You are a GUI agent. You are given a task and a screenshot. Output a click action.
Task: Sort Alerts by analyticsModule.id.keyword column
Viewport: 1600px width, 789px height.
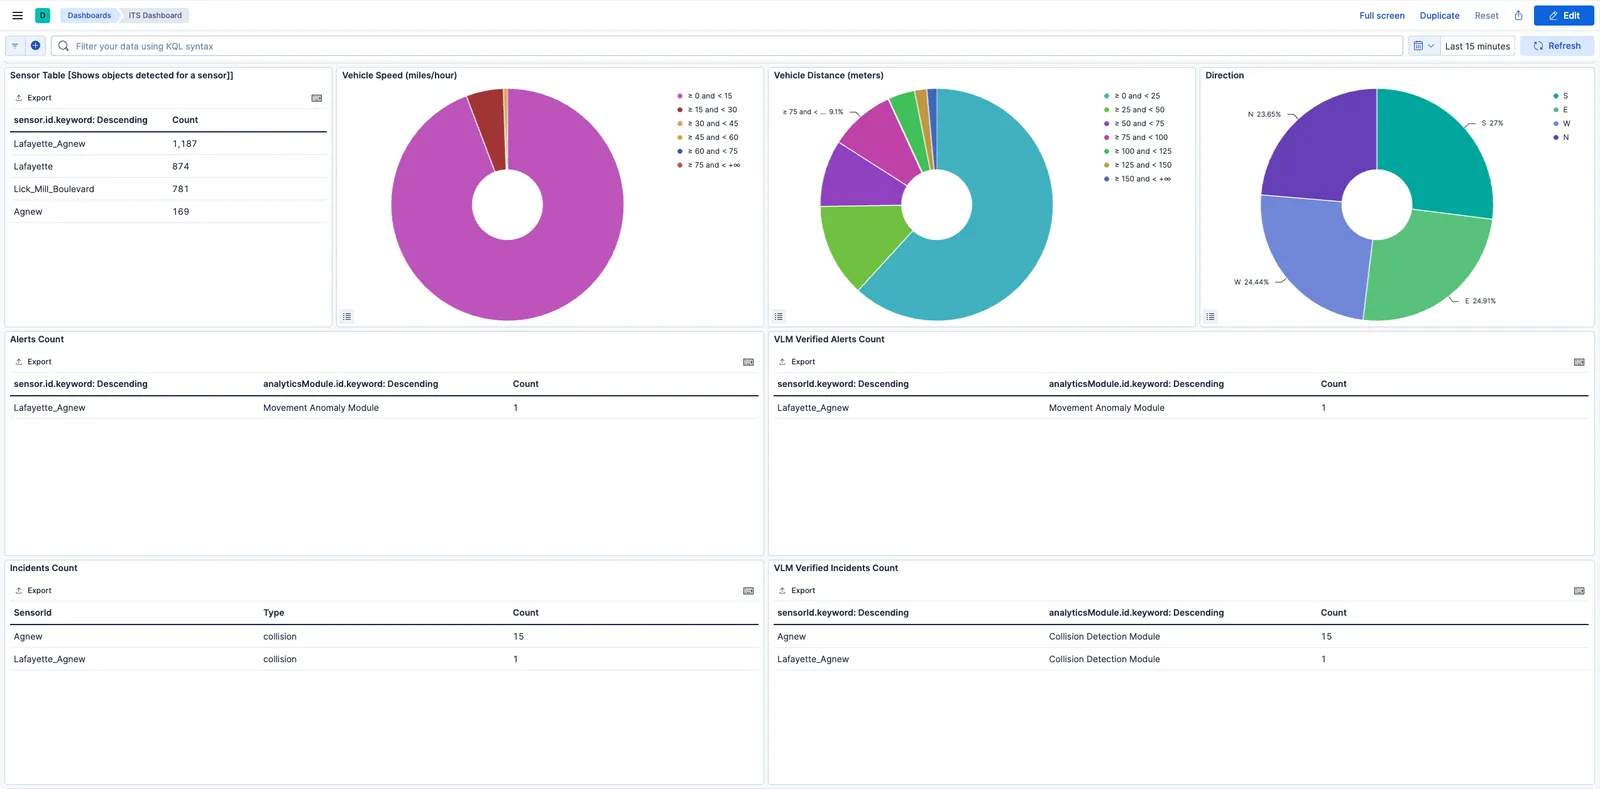(350, 384)
